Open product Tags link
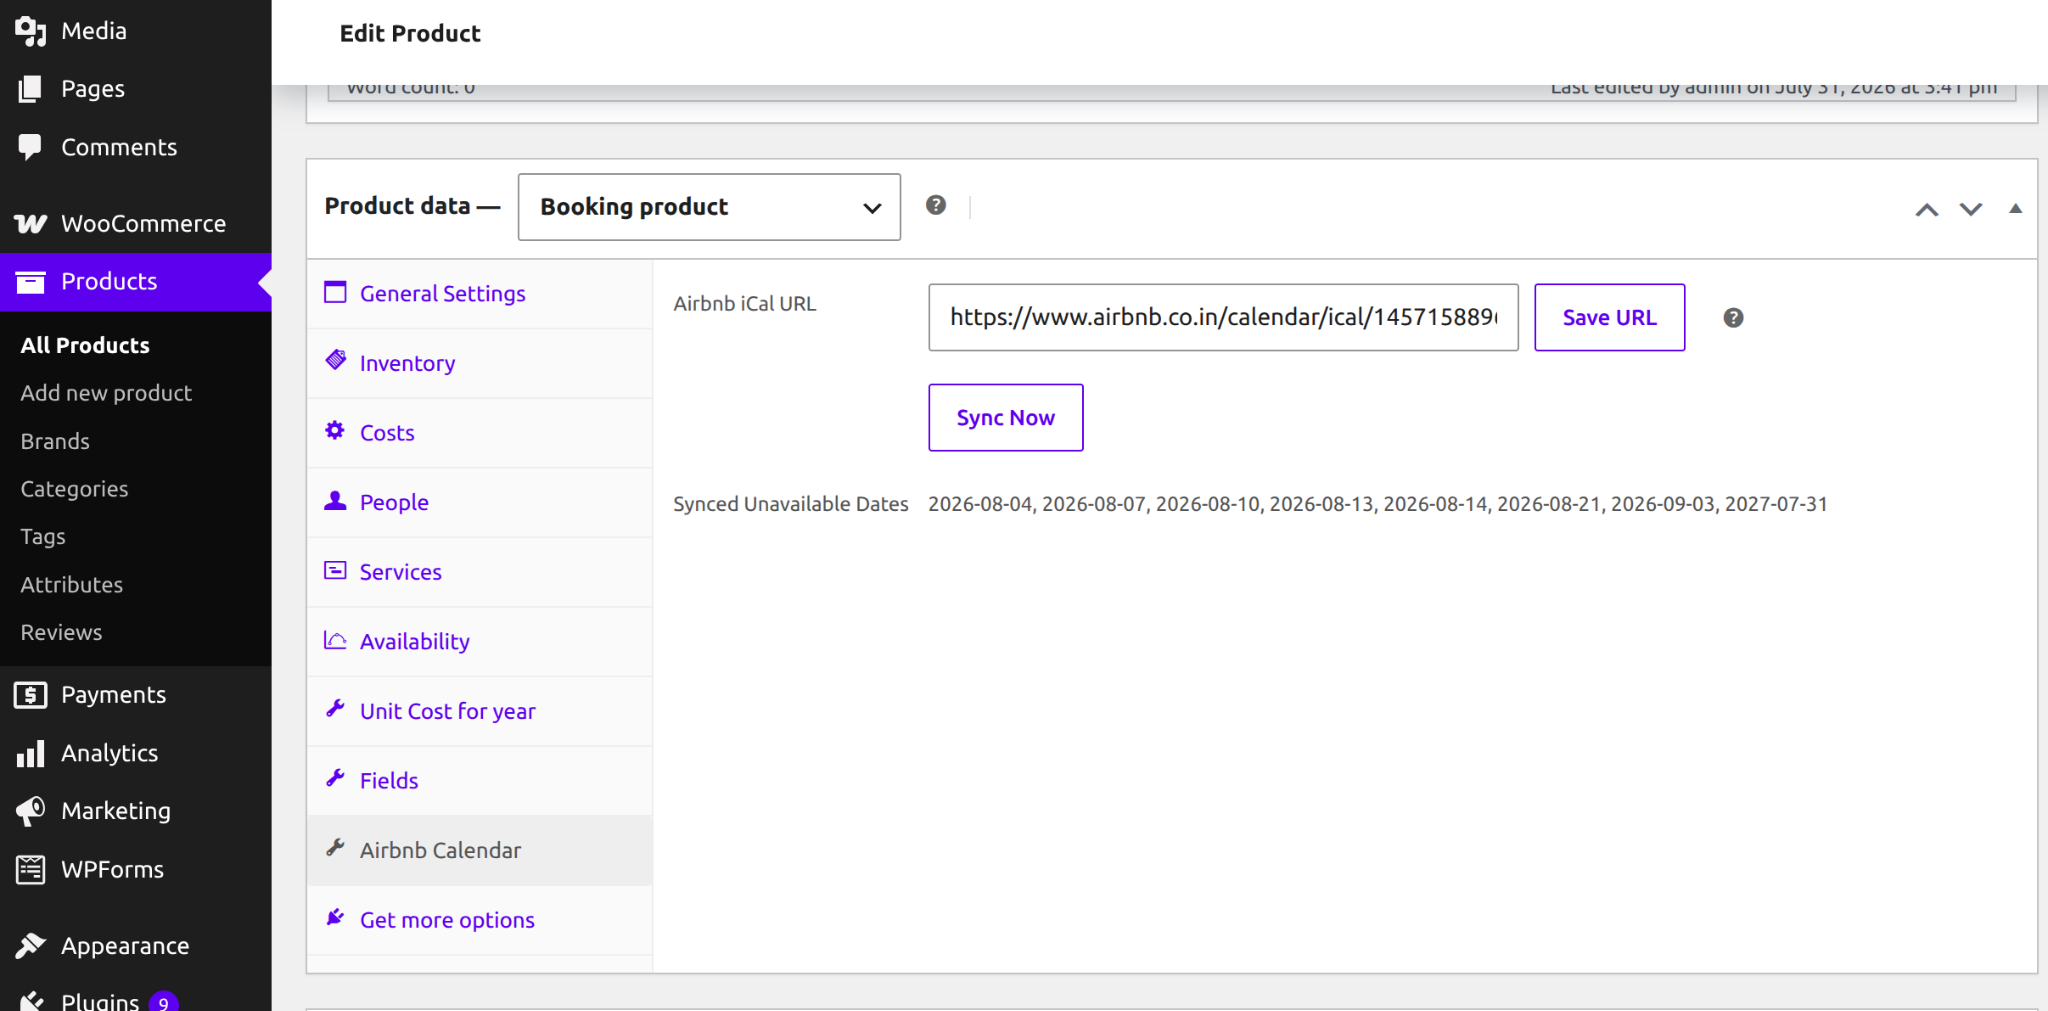This screenshot has height=1011, width=2048. tap(43, 538)
